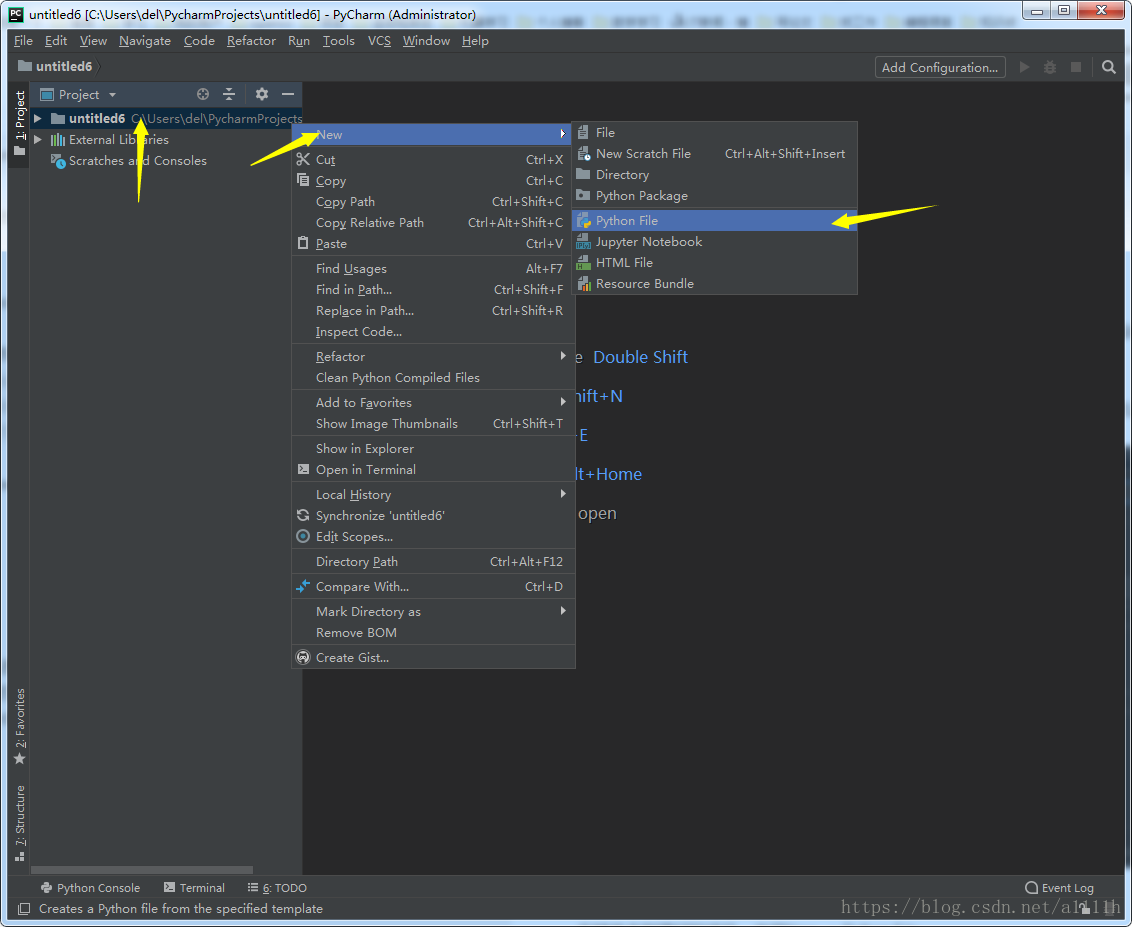The width and height of the screenshot is (1132, 927).
Task: Open the File menu
Action: coord(23,40)
